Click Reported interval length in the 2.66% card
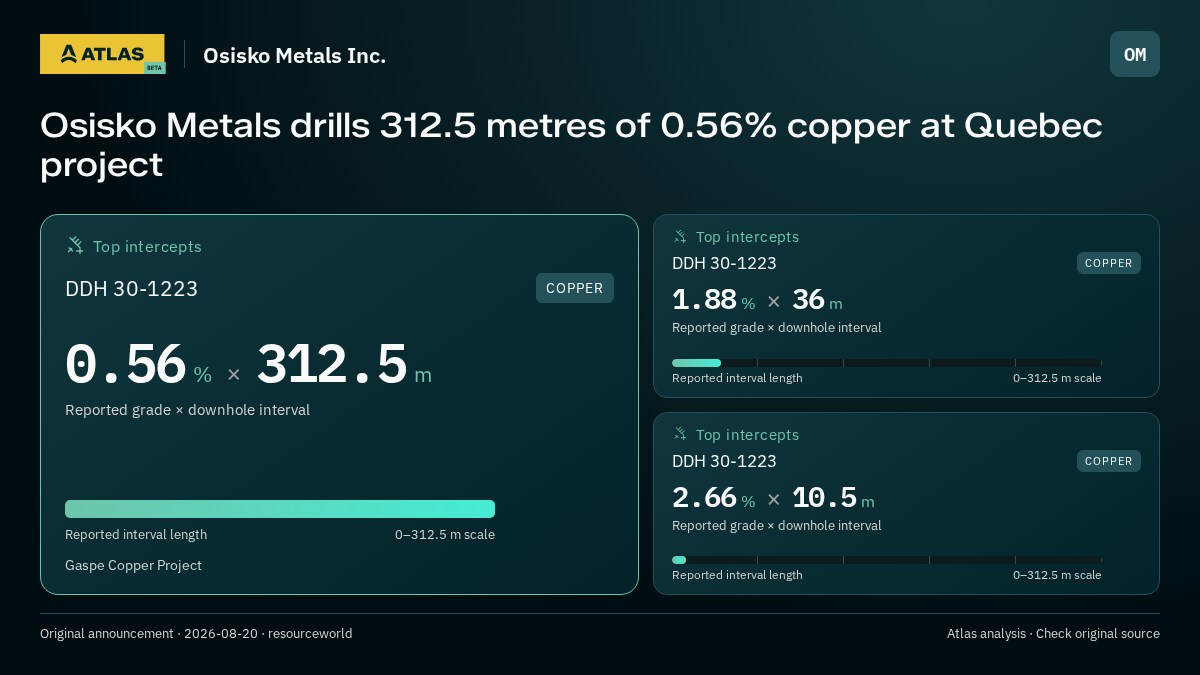The height and width of the screenshot is (675, 1200). click(737, 575)
